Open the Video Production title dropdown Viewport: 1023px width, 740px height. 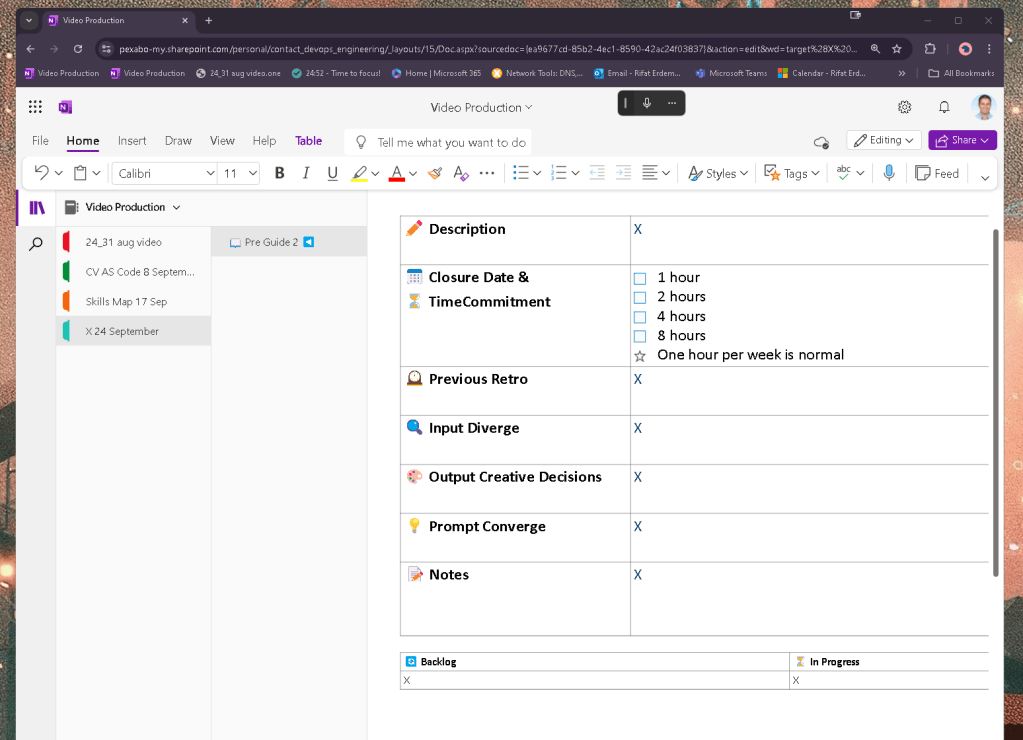coord(481,108)
